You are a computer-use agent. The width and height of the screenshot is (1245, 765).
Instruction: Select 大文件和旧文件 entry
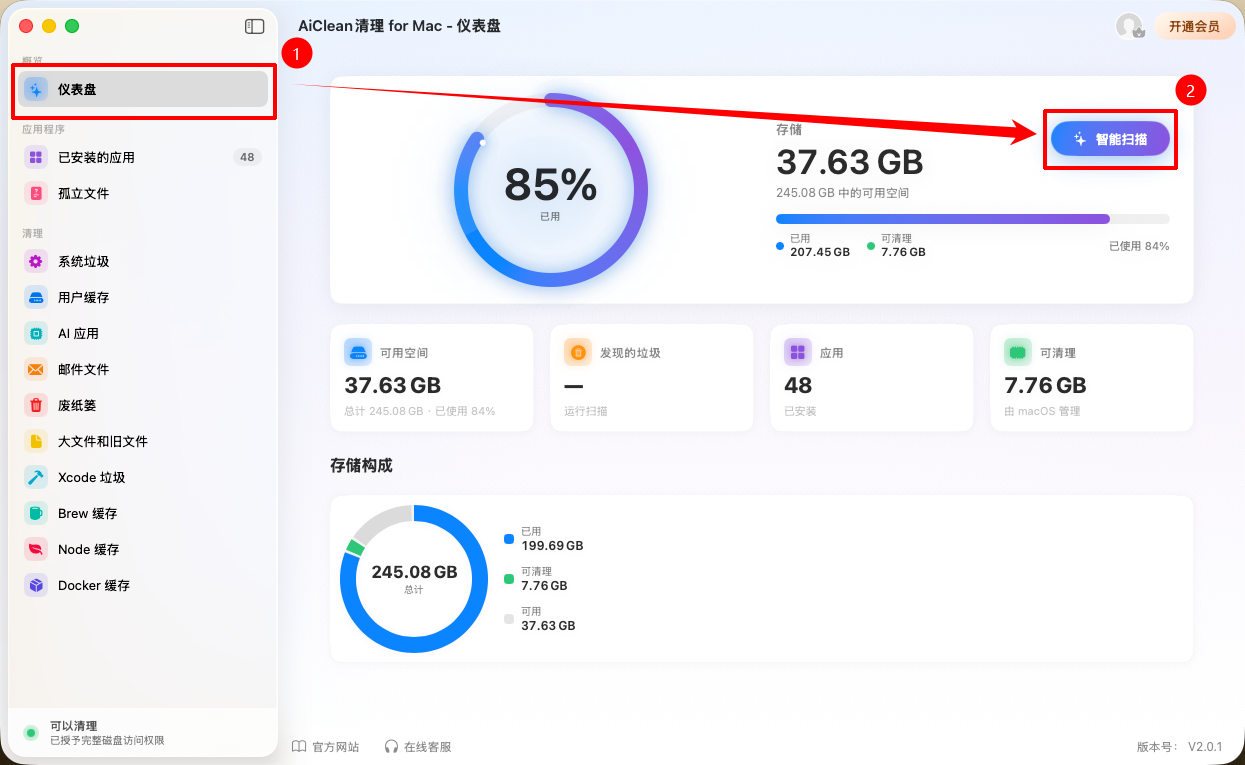(x=143, y=441)
